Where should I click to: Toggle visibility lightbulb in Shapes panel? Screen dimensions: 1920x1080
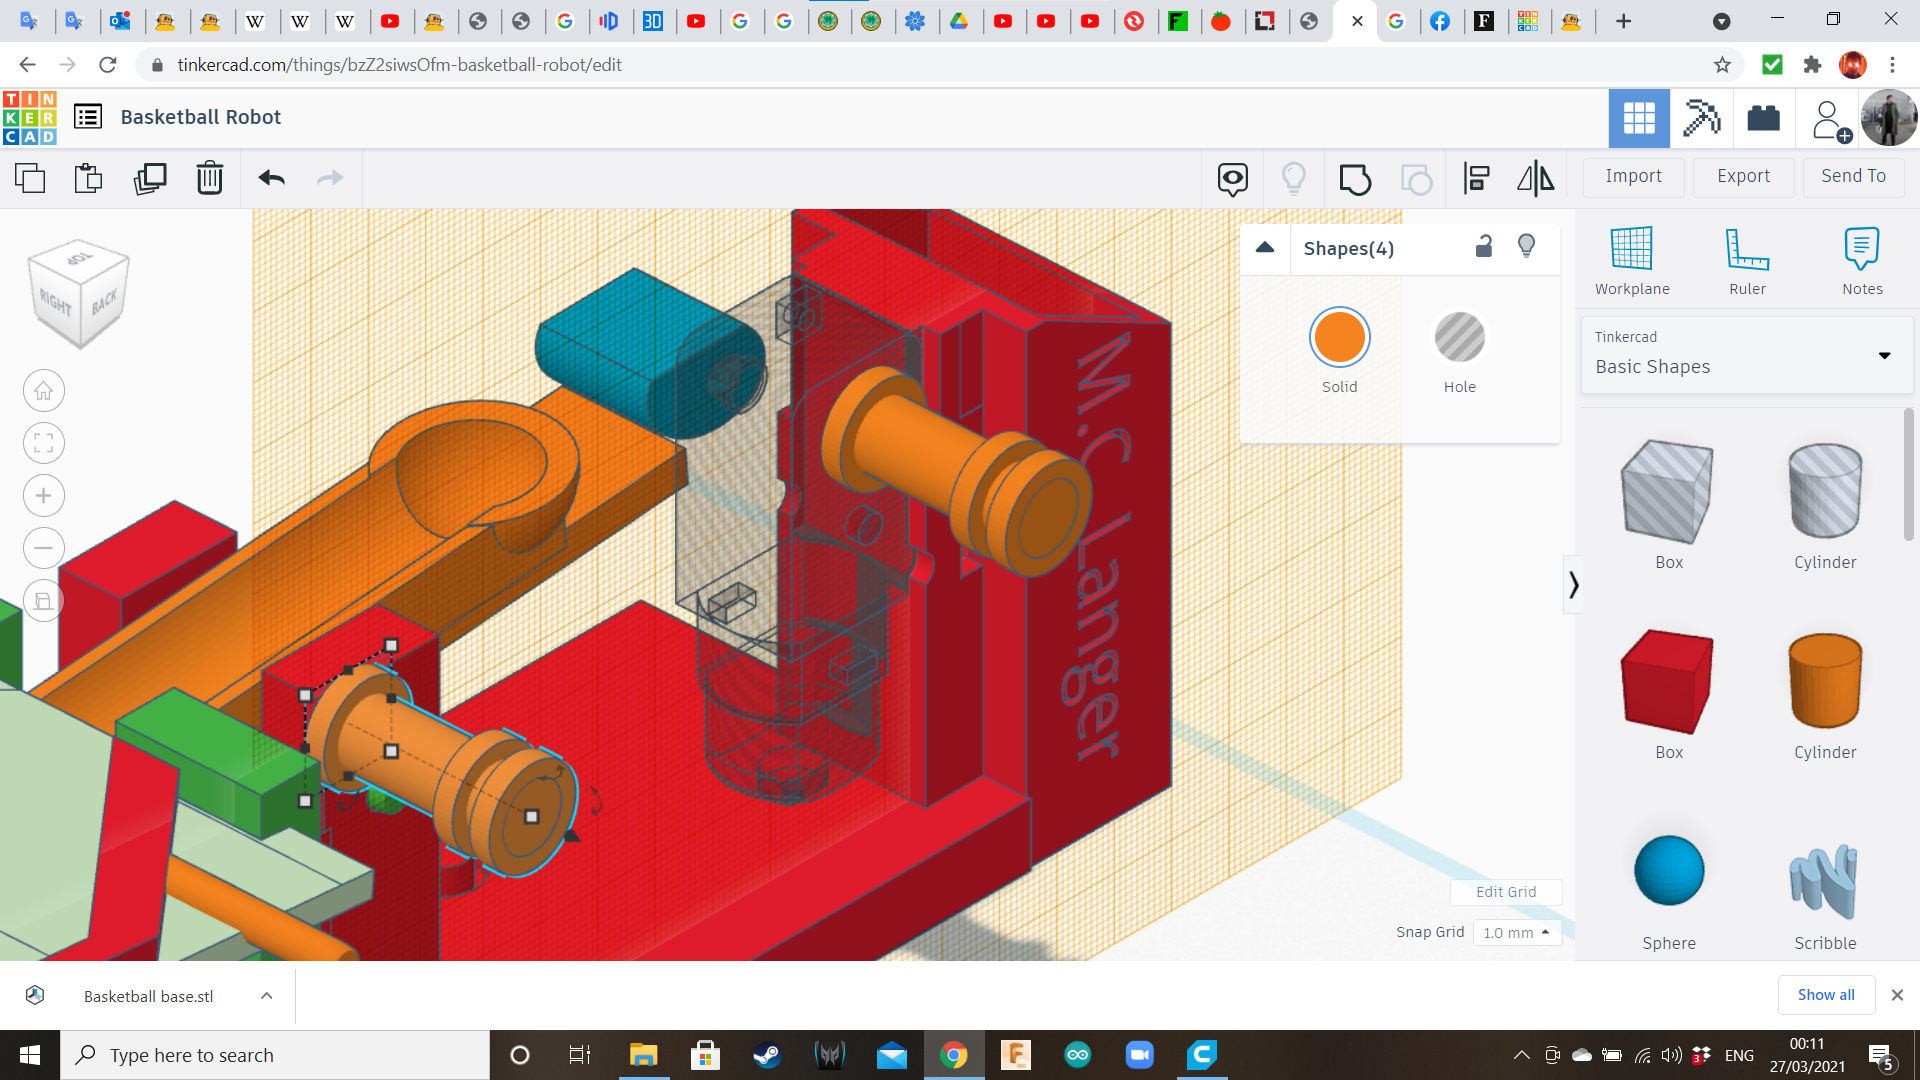[1526, 247]
